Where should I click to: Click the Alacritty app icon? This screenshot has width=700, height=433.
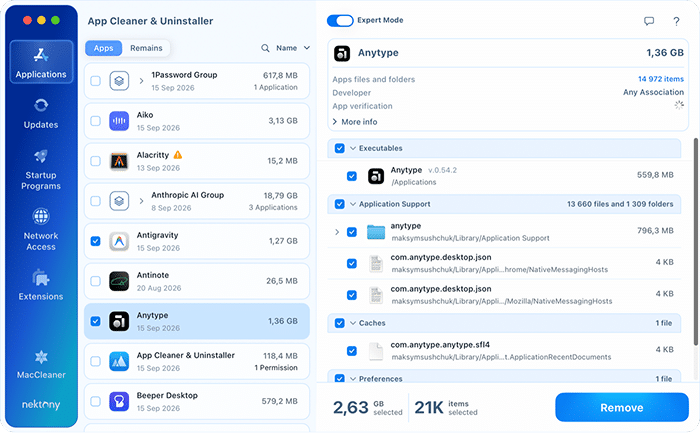click(119, 161)
